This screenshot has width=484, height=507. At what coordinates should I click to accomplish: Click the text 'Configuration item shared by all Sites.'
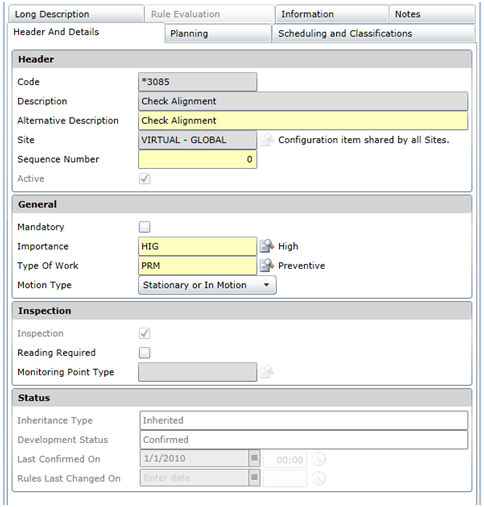pos(364,140)
